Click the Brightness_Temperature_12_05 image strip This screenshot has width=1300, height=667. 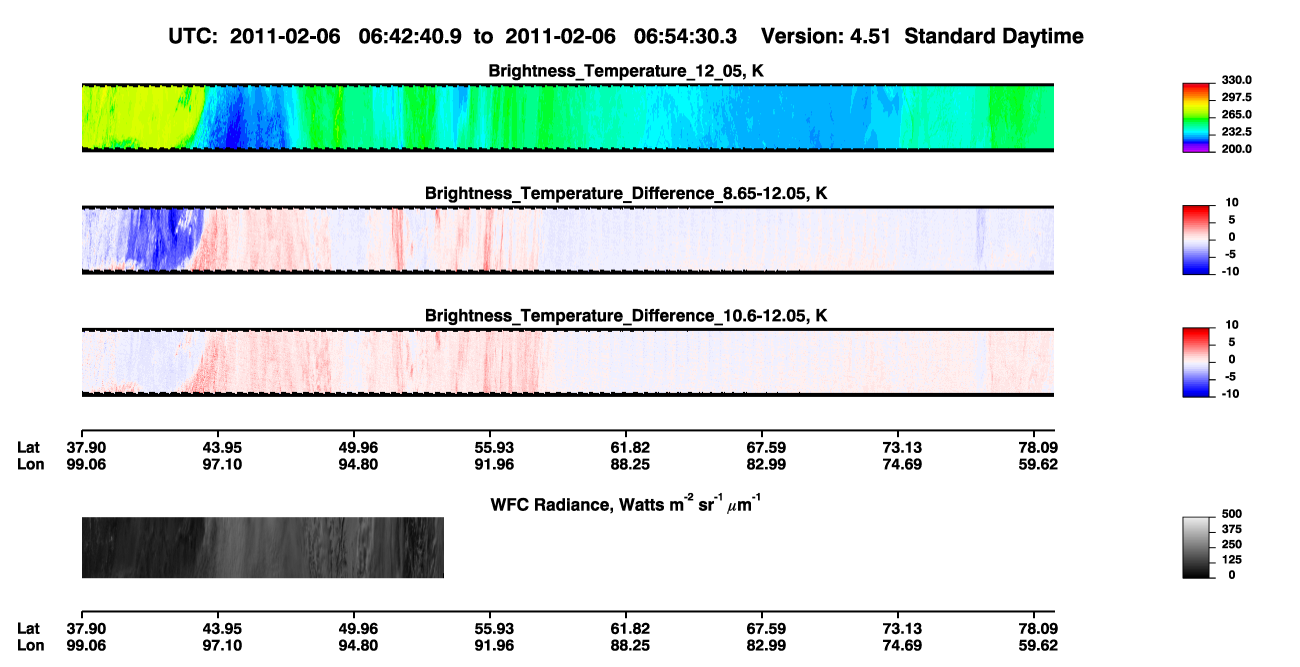pyautogui.click(x=567, y=117)
